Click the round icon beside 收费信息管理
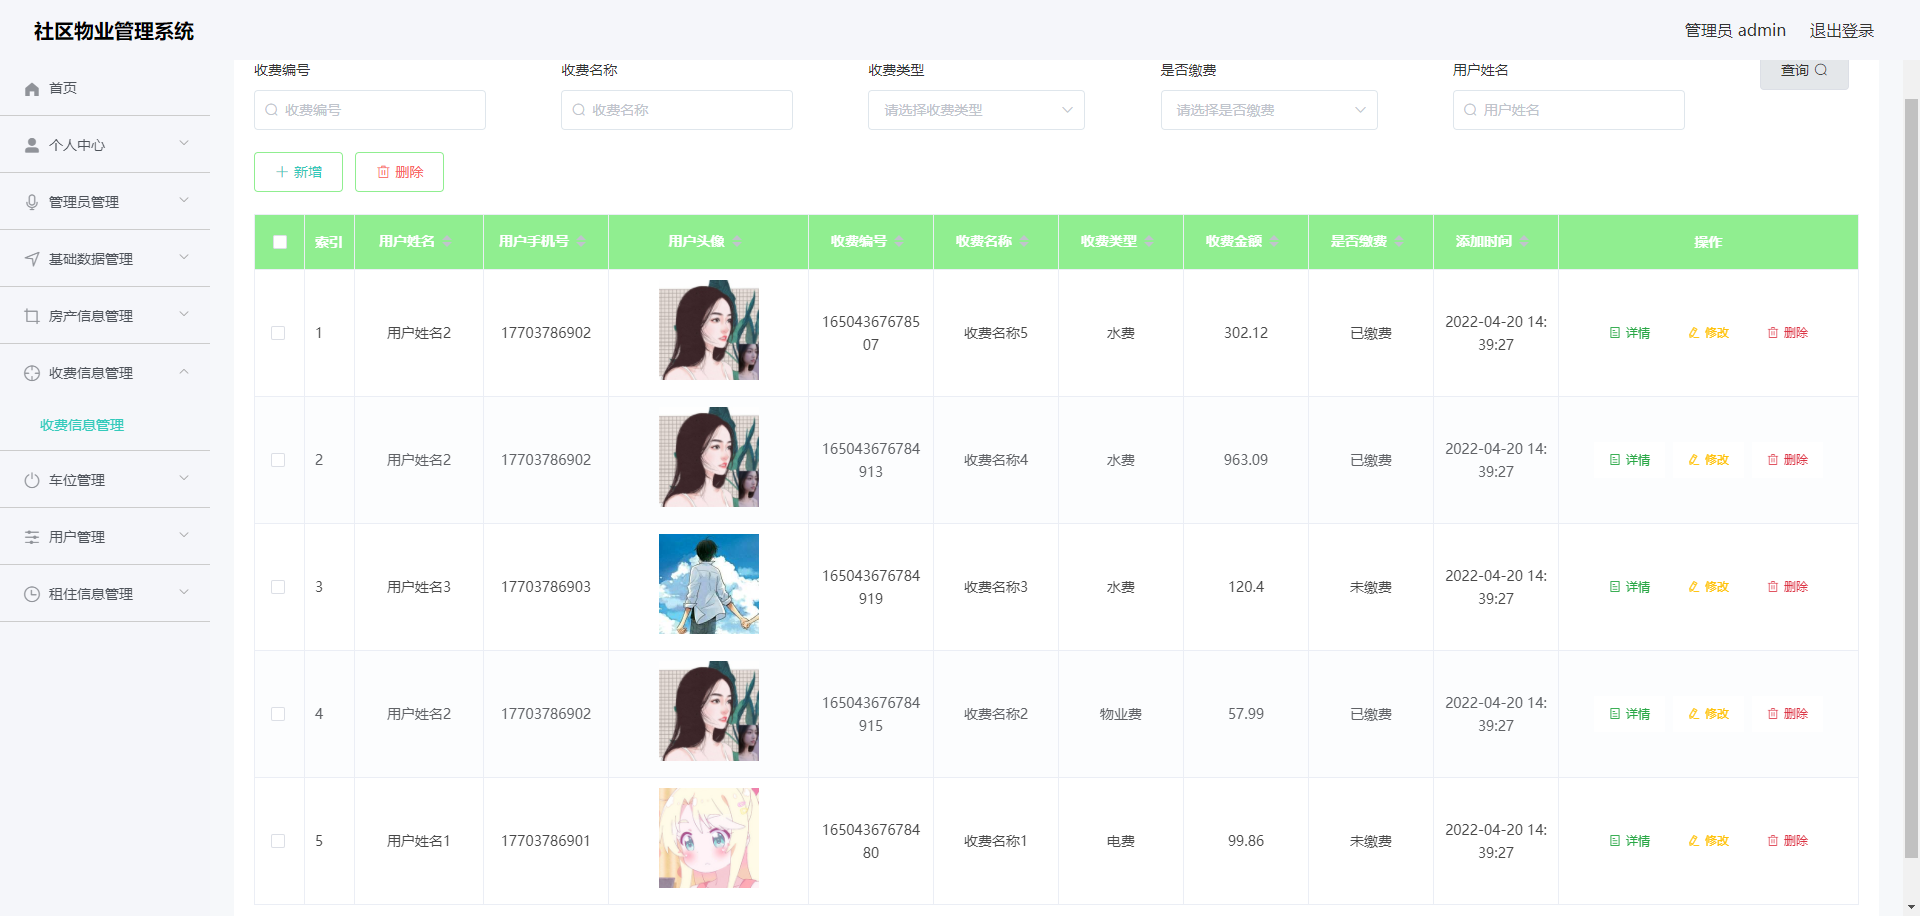The image size is (1920, 916). click(32, 373)
